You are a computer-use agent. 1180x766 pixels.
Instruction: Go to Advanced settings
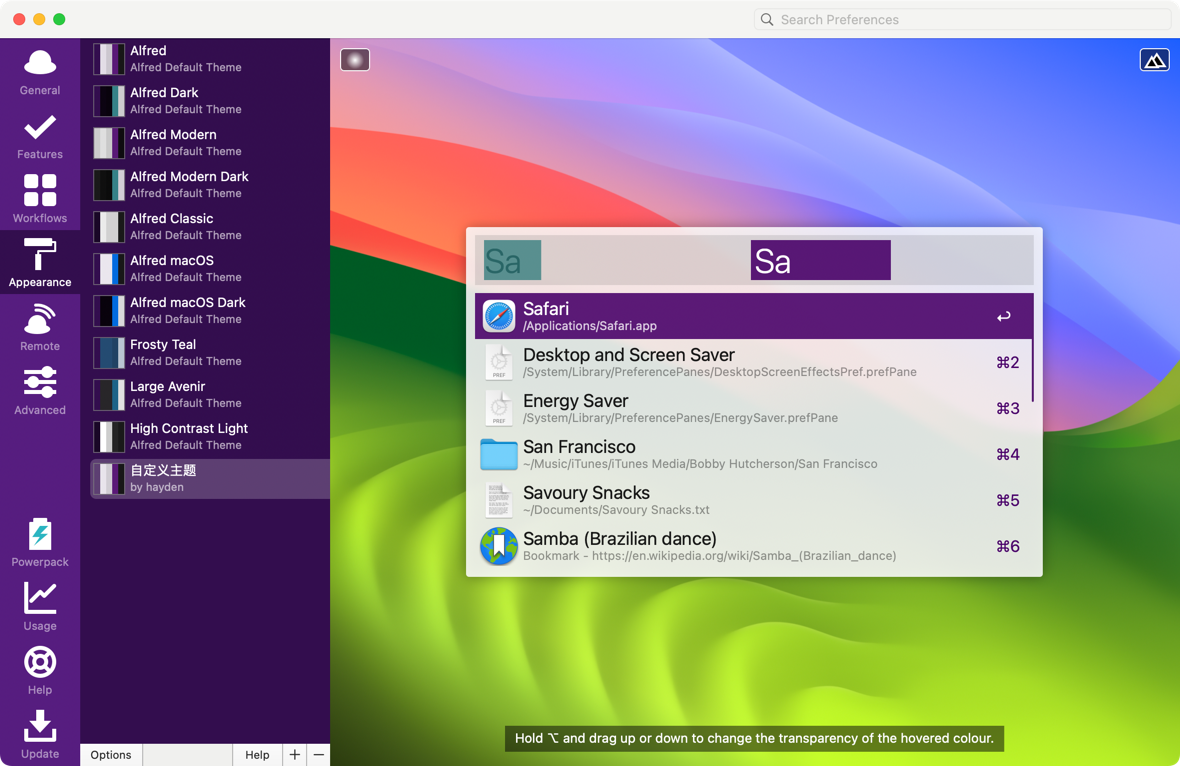[40, 391]
